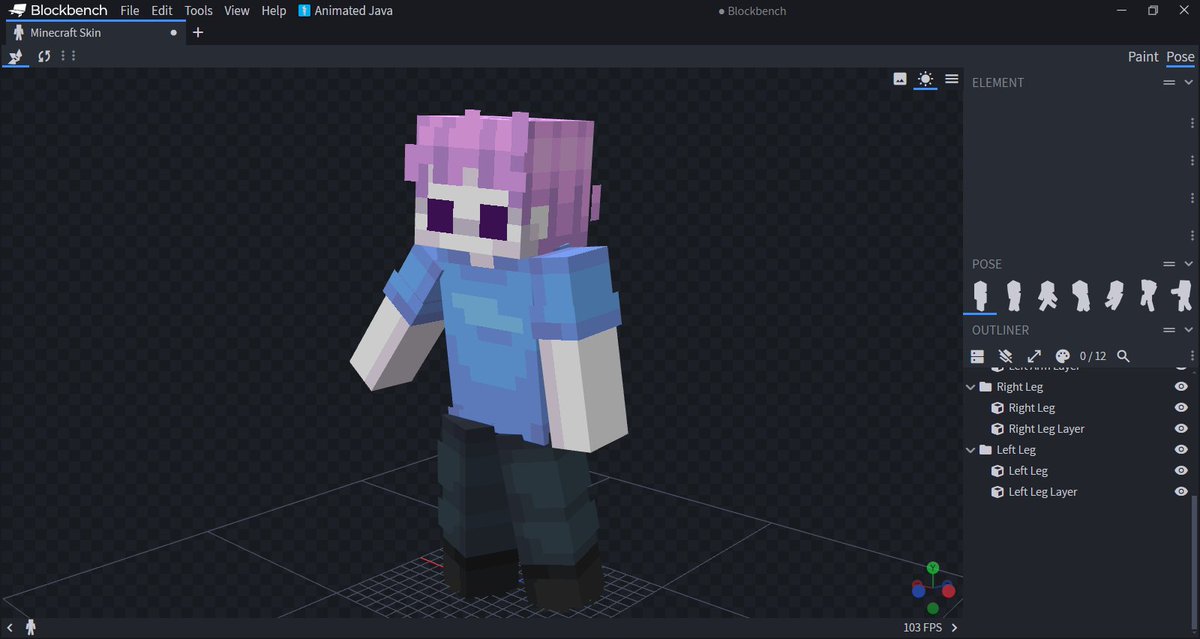The width and height of the screenshot is (1200, 639).
Task: Open the Help menu
Action: (x=274, y=10)
